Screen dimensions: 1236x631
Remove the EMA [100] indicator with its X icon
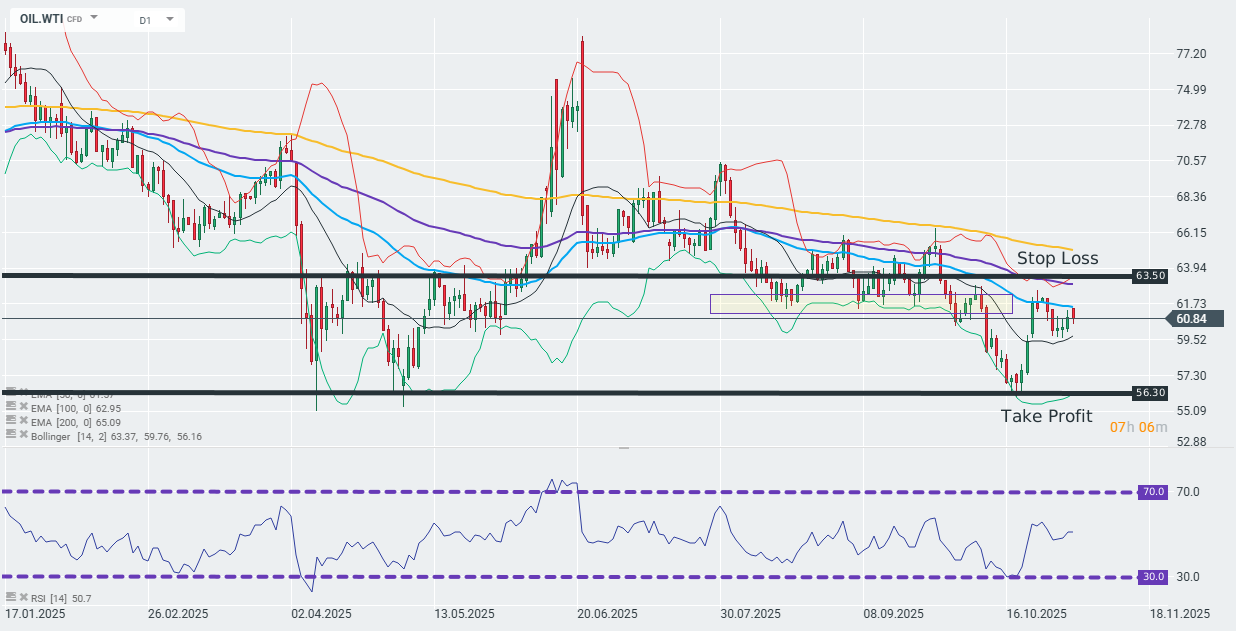(24, 407)
